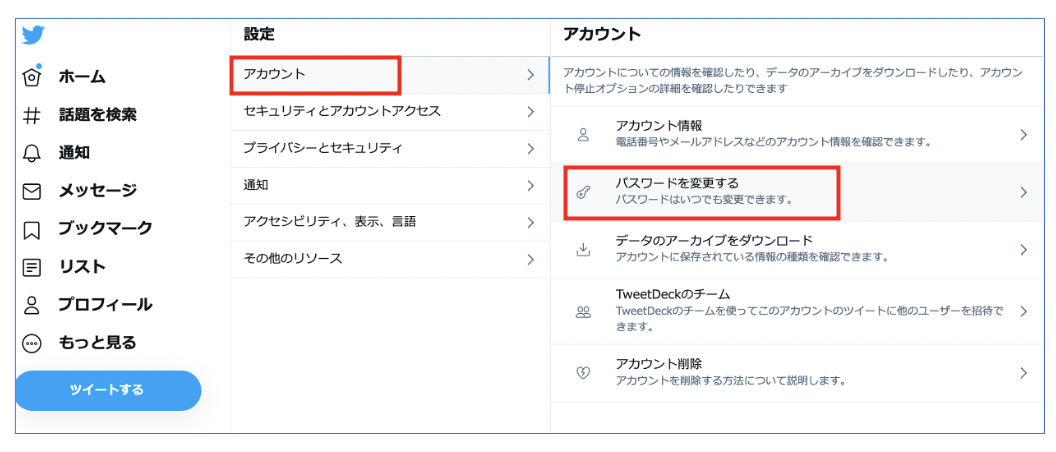The height and width of the screenshot is (452, 1056).
Task: Click the broken heart icon beside アカウント削除
Action: [x=583, y=373]
